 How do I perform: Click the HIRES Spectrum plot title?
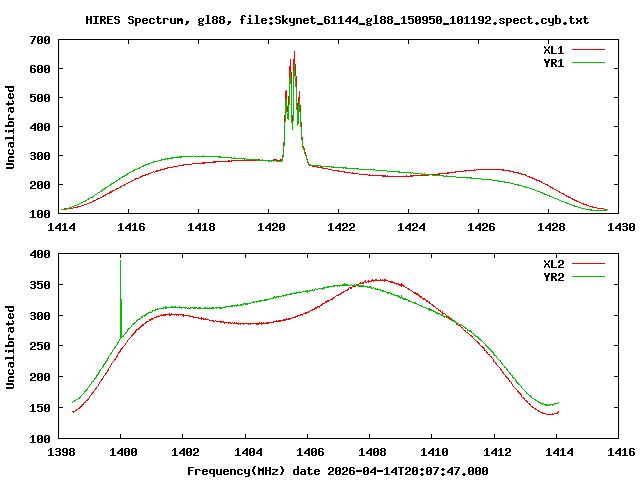click(337, 20)
